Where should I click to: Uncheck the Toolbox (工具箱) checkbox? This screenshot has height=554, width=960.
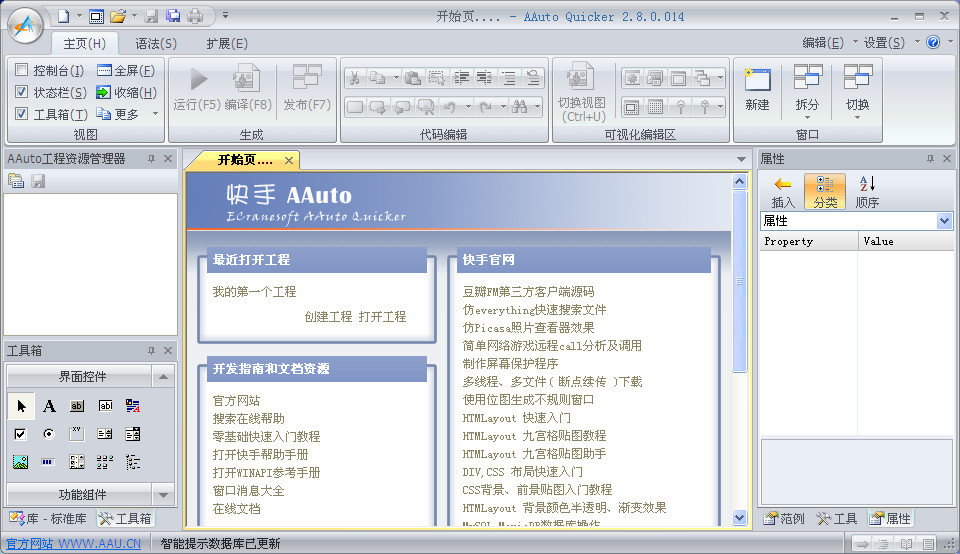pos(21,114)
